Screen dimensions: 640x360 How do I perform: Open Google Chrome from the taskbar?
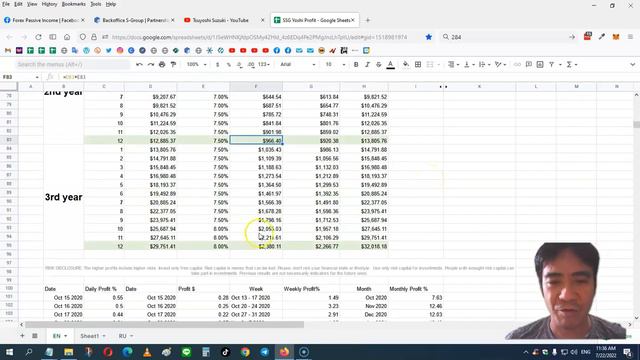(245, 352)
